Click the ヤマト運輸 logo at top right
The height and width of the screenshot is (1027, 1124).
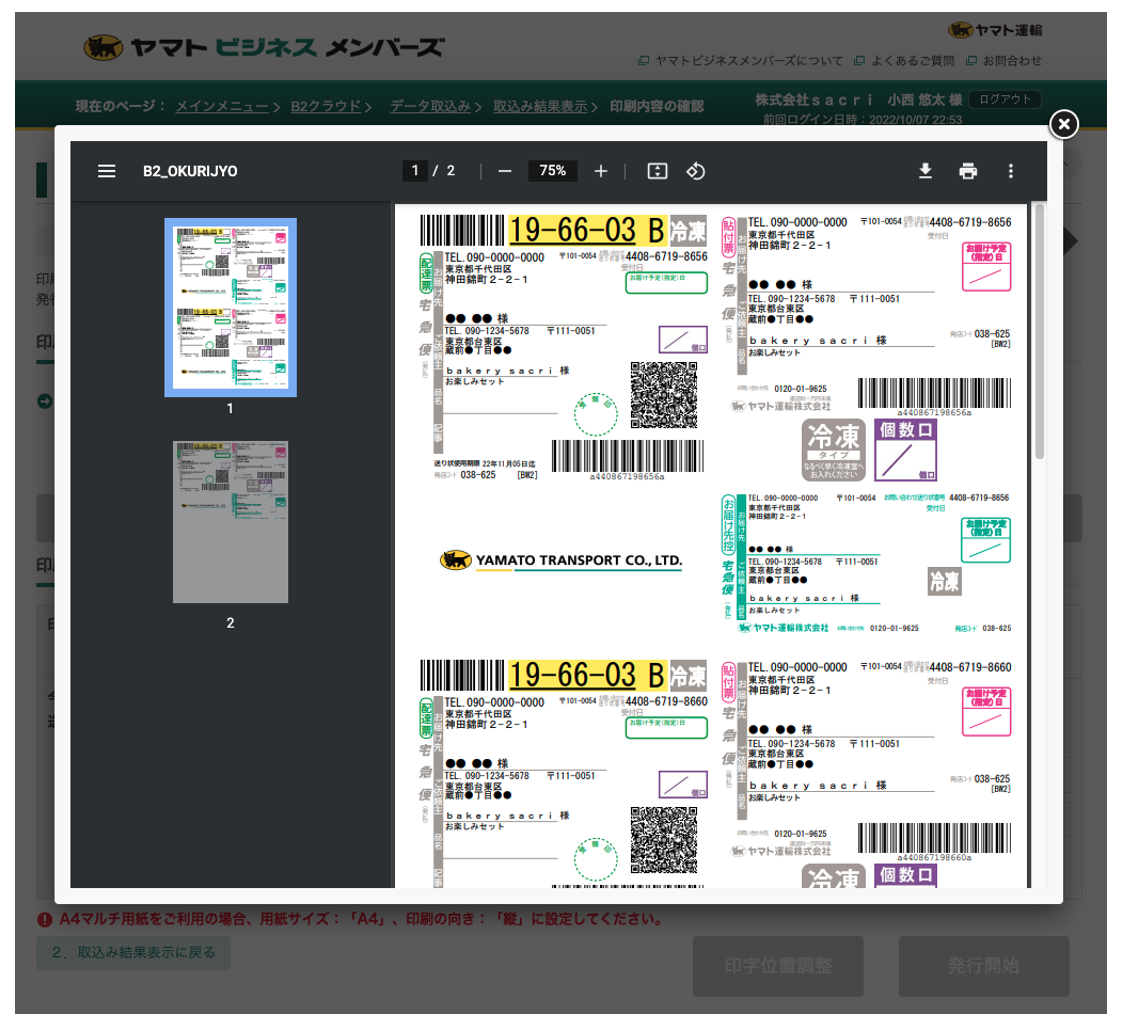[x=995, y=30]
